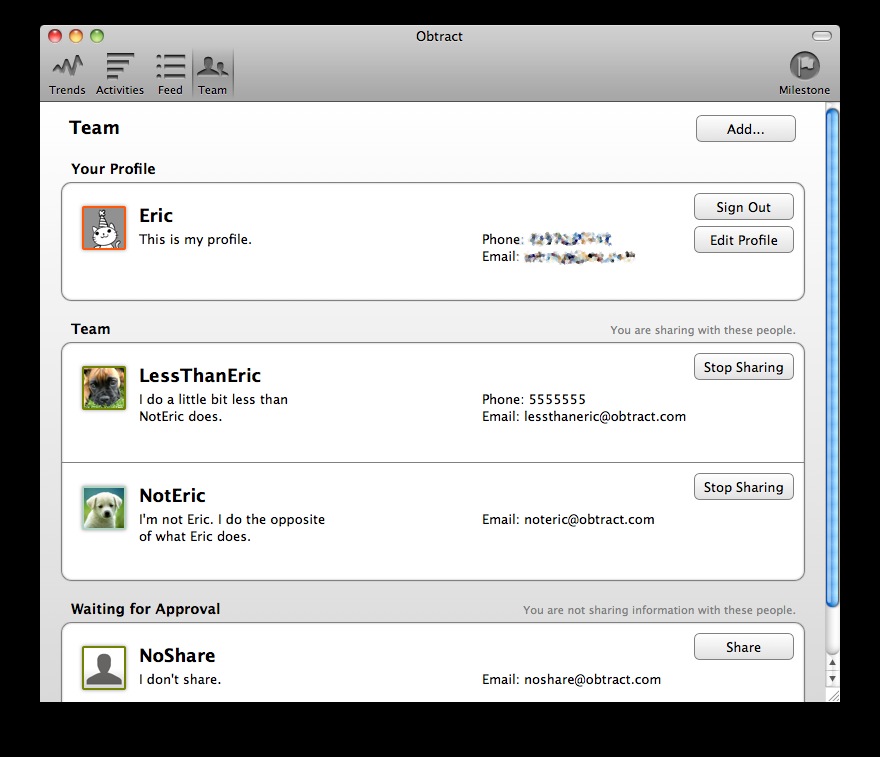
Task: Click email noteric@obtract.com
Action: click(x=589, y=520)
